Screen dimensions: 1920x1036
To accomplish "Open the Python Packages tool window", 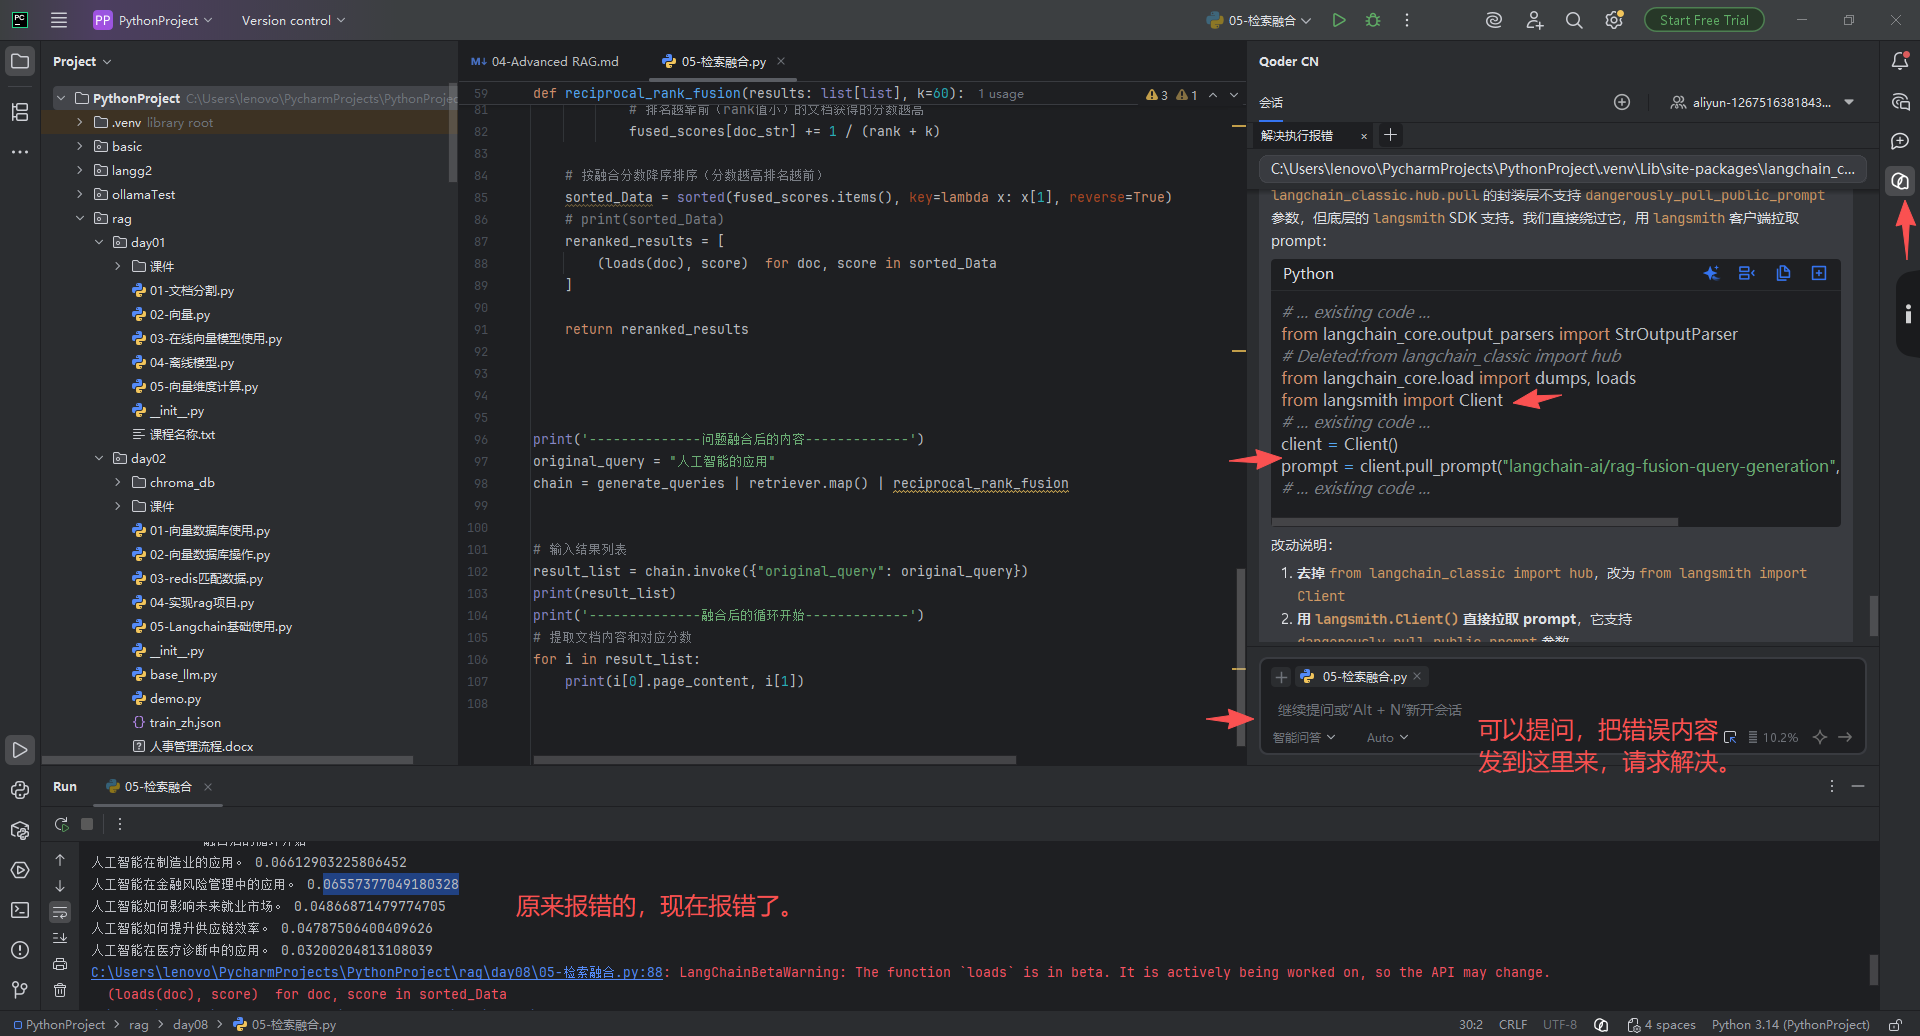I will [20, 830].
